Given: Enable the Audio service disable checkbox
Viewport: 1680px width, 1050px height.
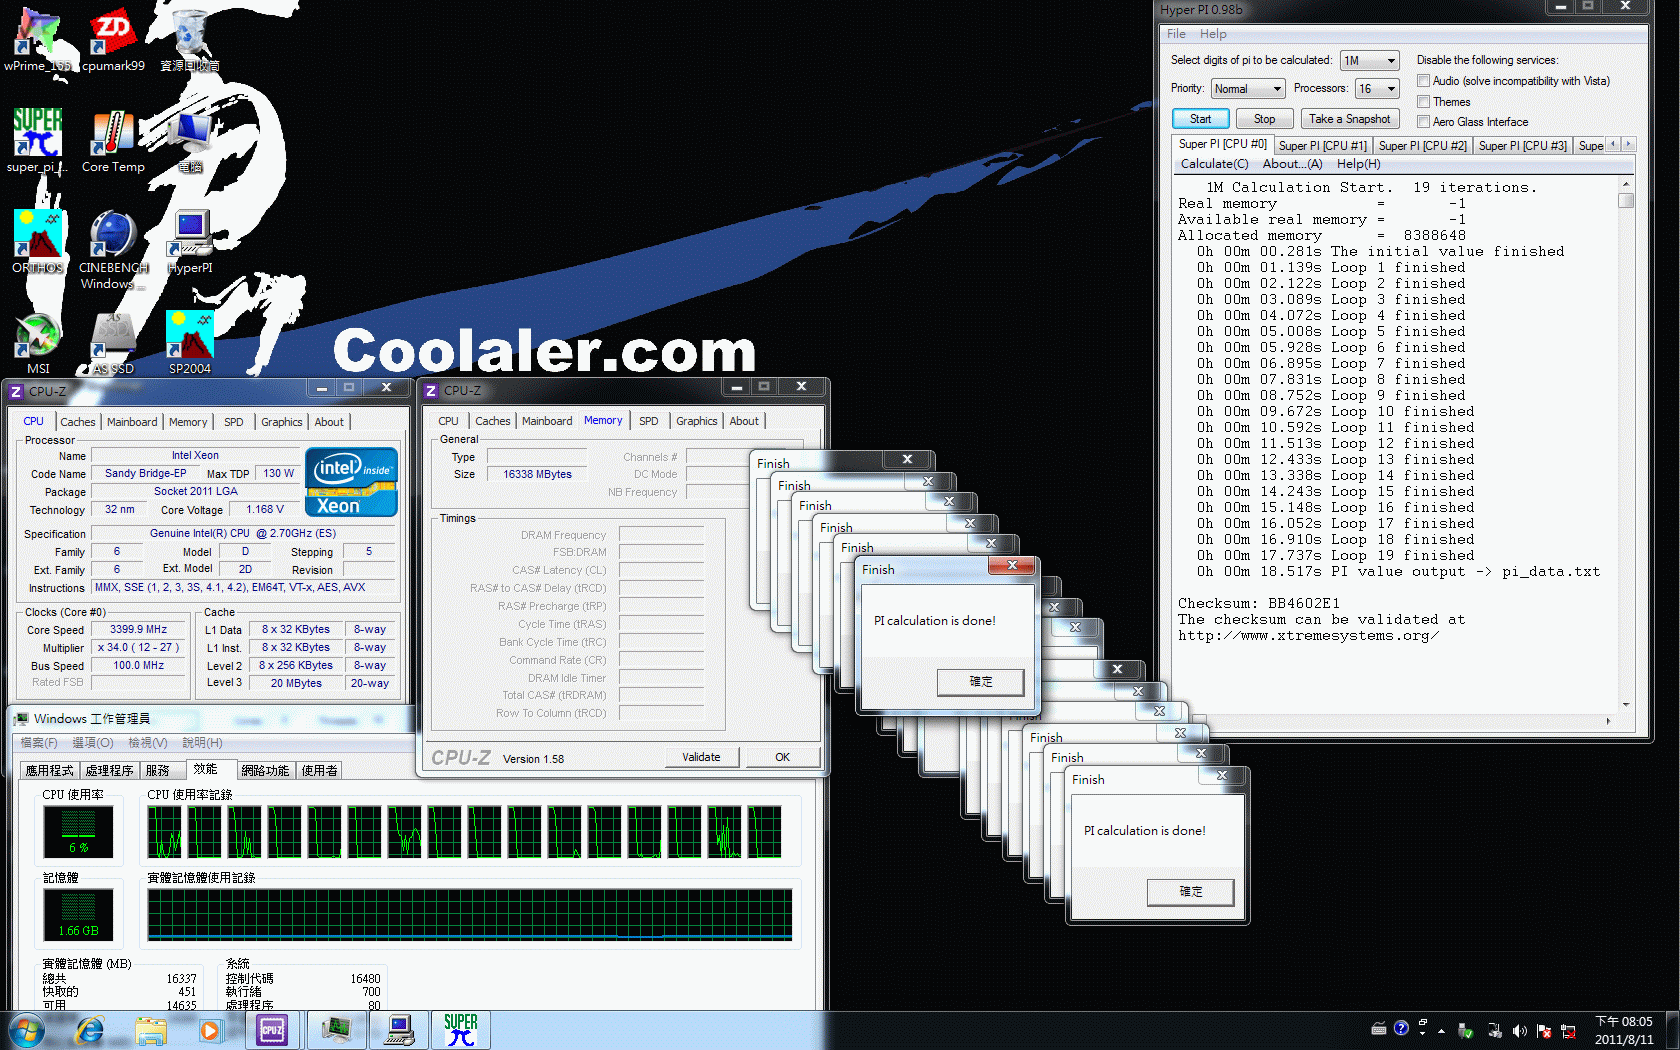Looking at the screenshot, I should click(x=1423, y=81).
